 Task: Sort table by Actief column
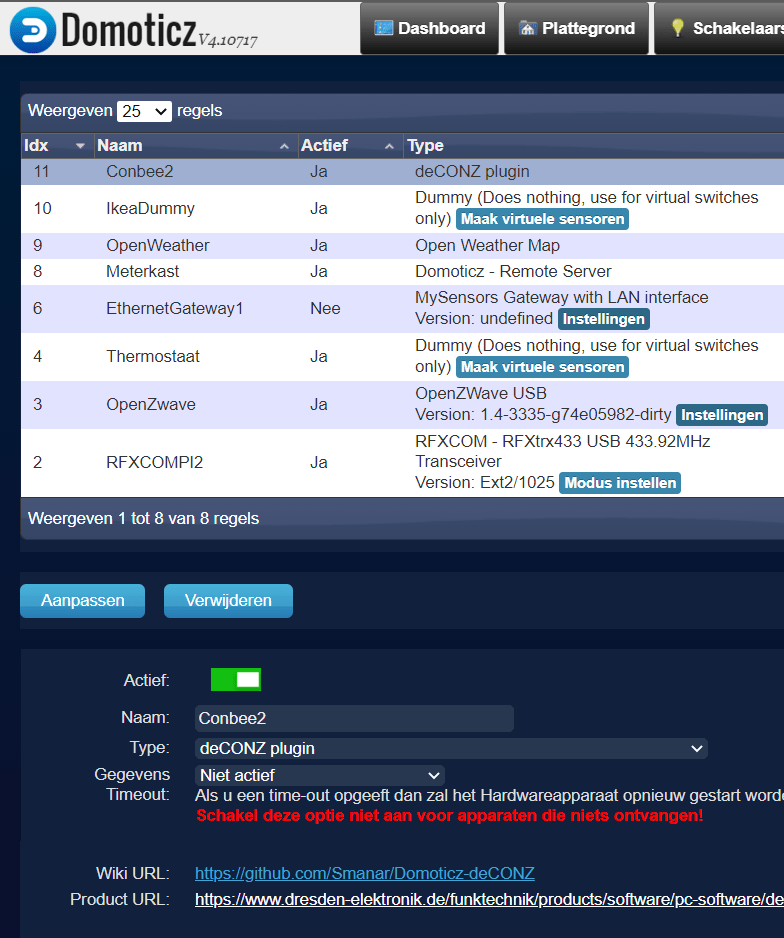tap(350, 146)
